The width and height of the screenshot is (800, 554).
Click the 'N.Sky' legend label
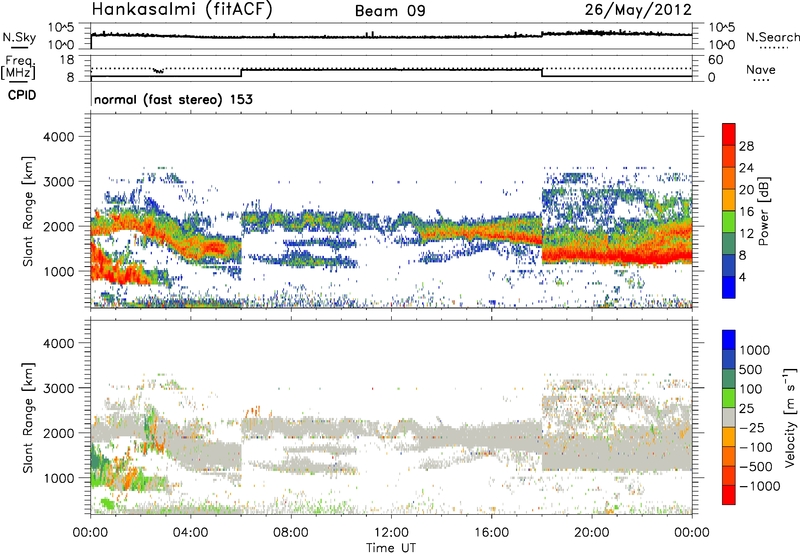19,37
